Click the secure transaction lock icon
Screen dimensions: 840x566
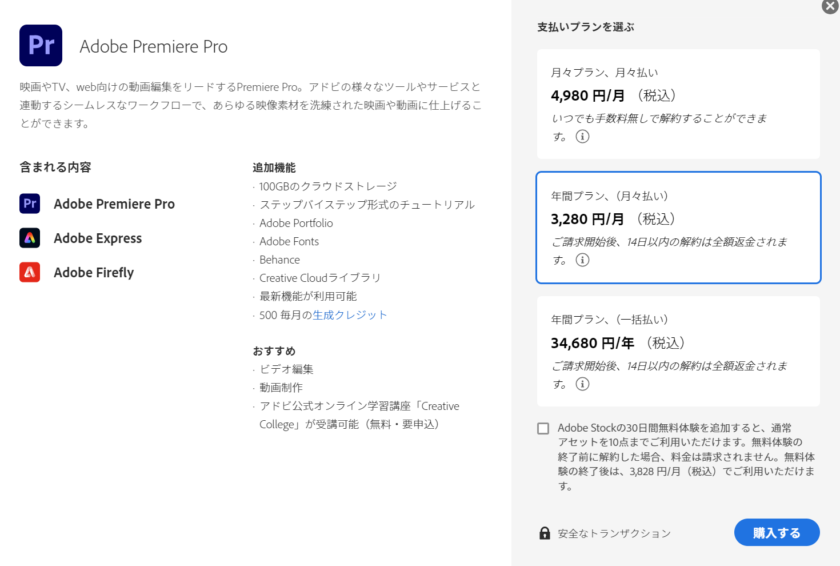click(x=545, y=533)
